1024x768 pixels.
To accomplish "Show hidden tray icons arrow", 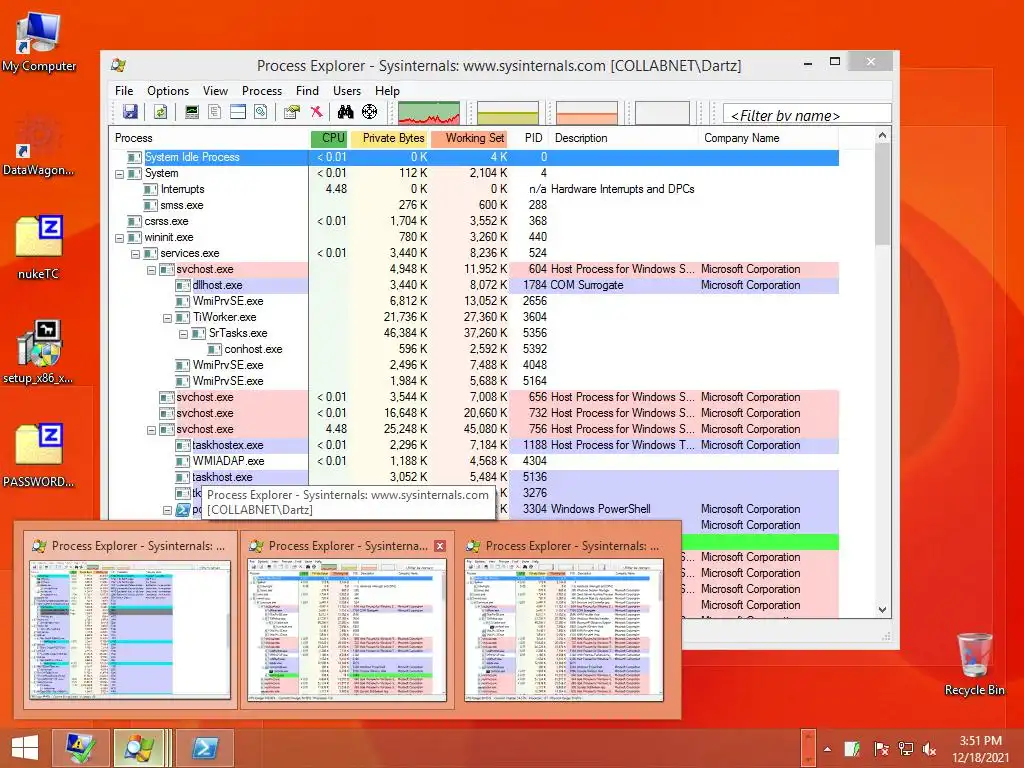I will (x=827, y=749).
